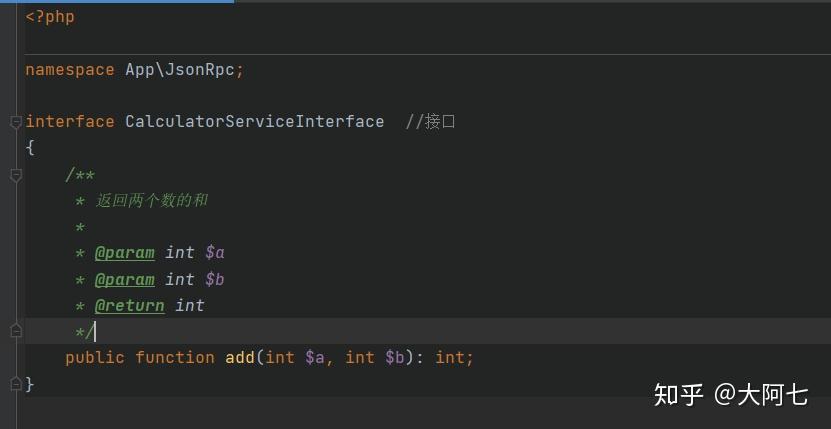The height and width of the screenshot is (429, 831).
Task: Click @param tag for $a
Action: click(x=125, y=253)
